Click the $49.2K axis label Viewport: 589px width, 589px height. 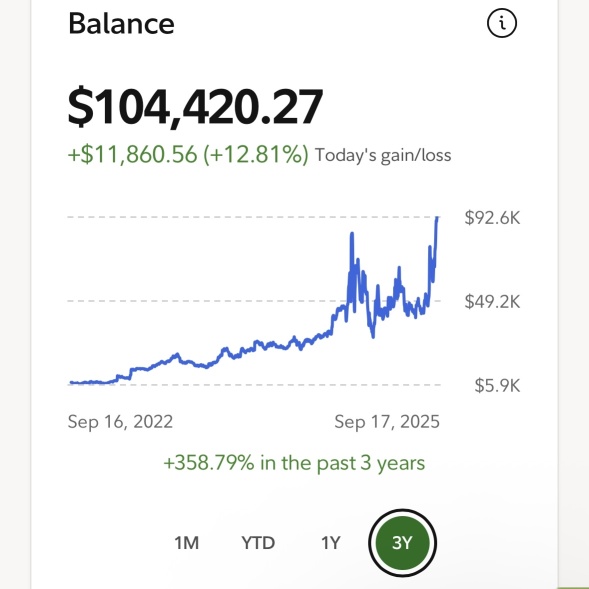[x=492, y=301]
